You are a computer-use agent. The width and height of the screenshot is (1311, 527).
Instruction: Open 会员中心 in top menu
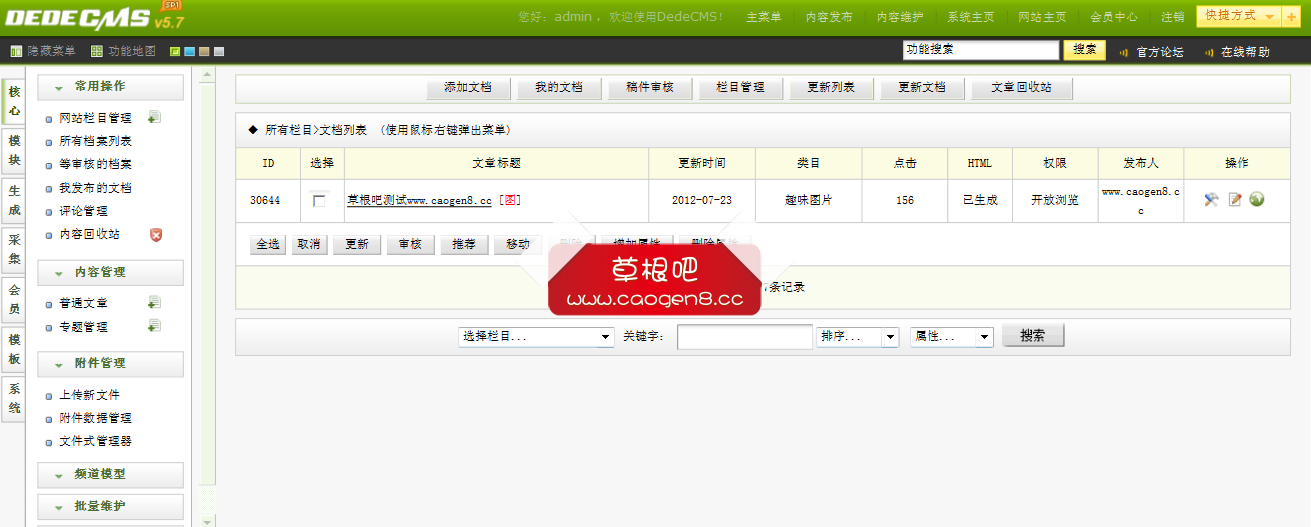pyautogui.click(x=1113, y=17)
